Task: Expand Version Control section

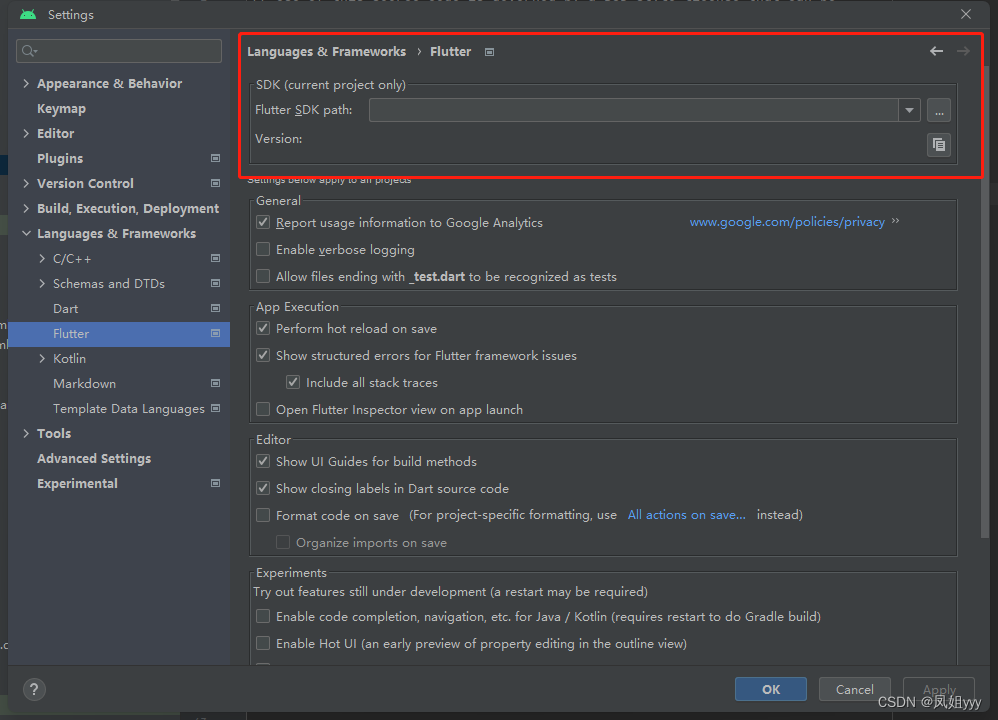Action: click(x=26, y=183)
